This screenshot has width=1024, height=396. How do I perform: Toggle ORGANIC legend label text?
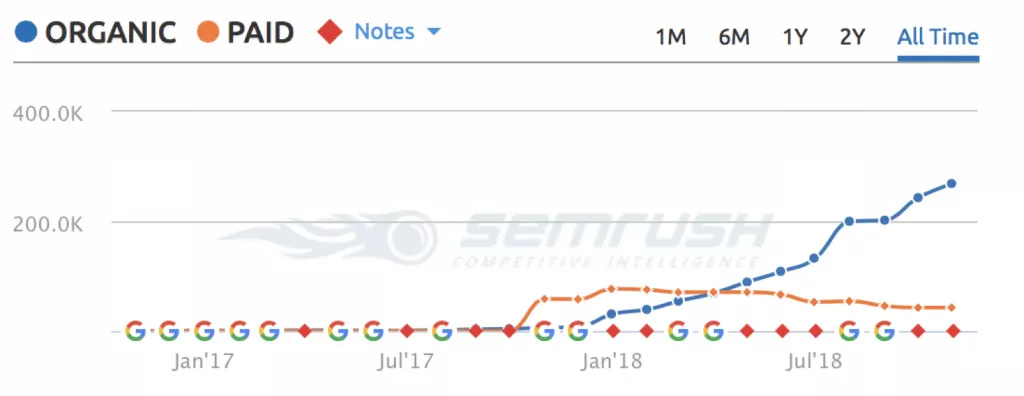coord(110,33)
